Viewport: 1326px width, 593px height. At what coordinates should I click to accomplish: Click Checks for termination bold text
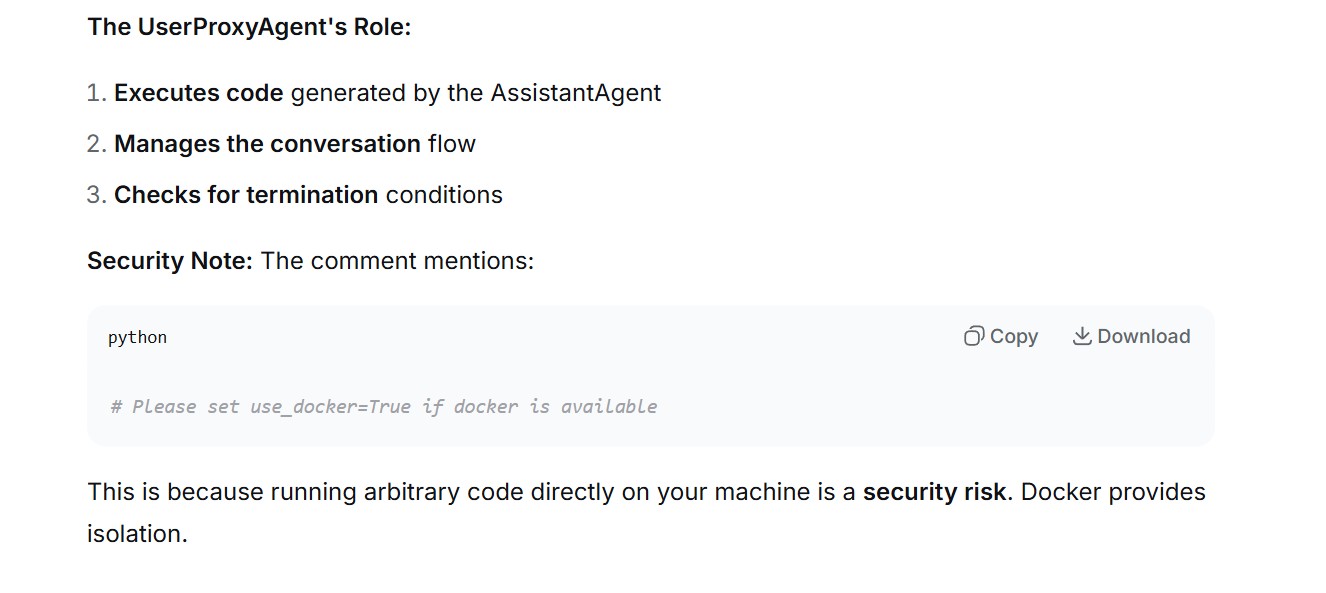pyautogui.click(x=246, y=195)
